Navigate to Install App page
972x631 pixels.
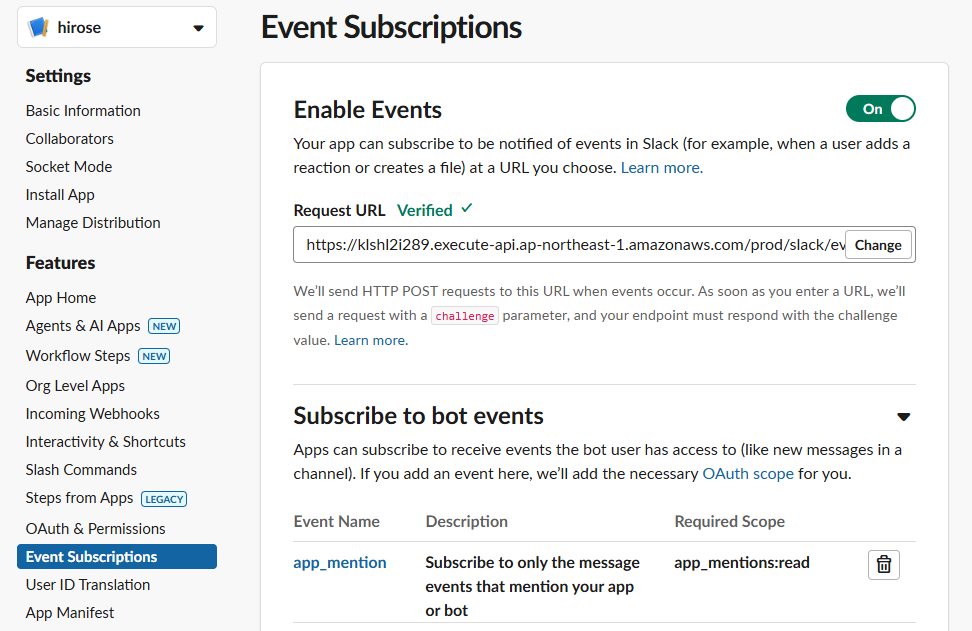click(60, 195)
